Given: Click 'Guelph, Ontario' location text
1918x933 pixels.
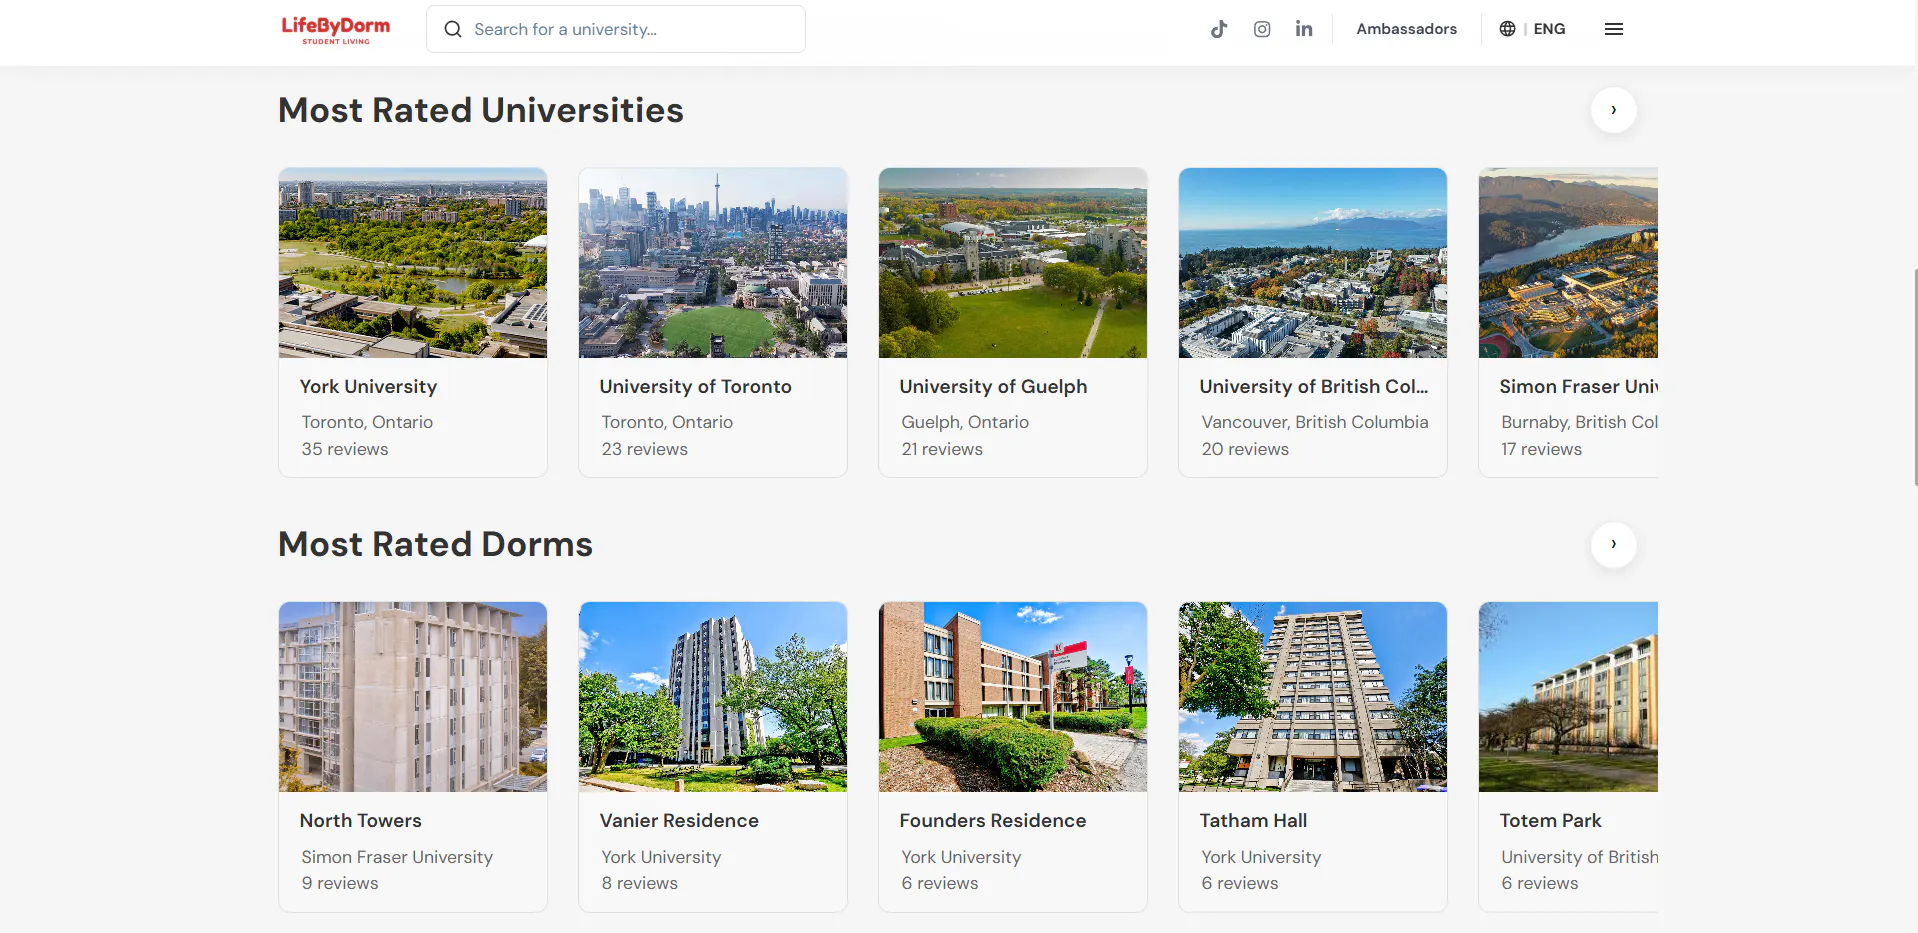Looking at the screenshot, I should [x=965, y=422].
